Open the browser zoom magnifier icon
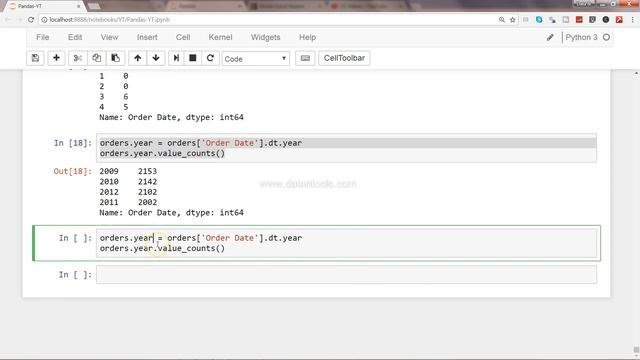This screenshot has height=360, width=640. [502, 20]
